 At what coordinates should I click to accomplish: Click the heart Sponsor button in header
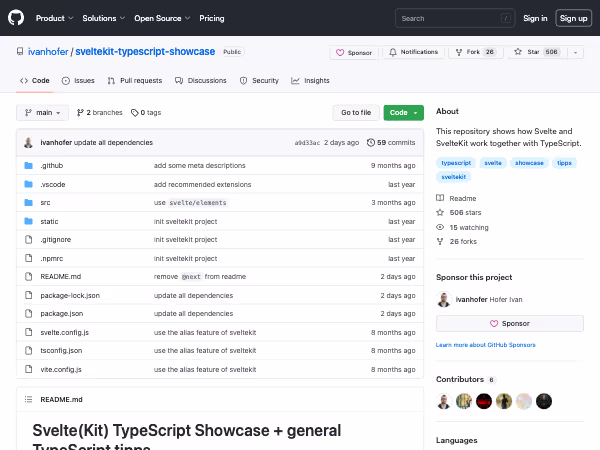click(354, 52)
